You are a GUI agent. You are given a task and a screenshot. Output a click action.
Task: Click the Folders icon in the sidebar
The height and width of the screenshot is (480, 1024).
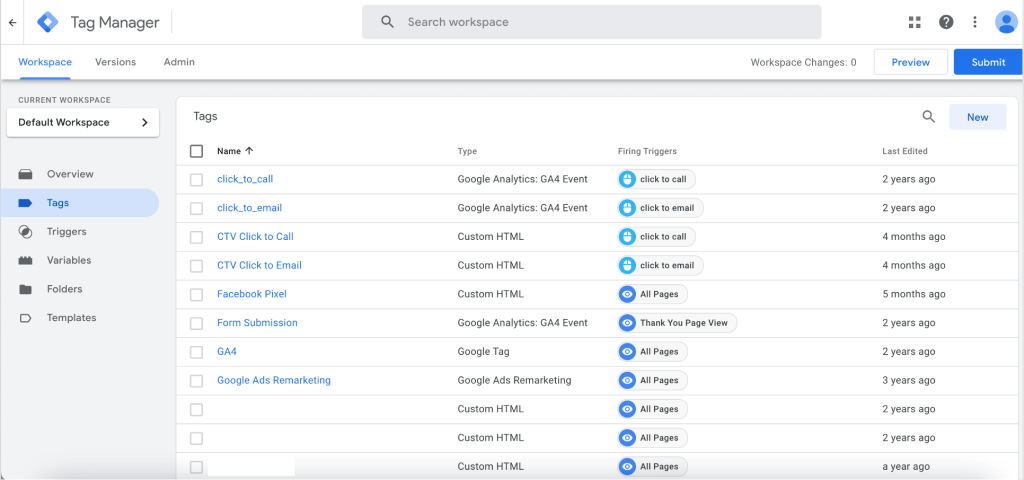pyautogui.click(x=25, y=289)
